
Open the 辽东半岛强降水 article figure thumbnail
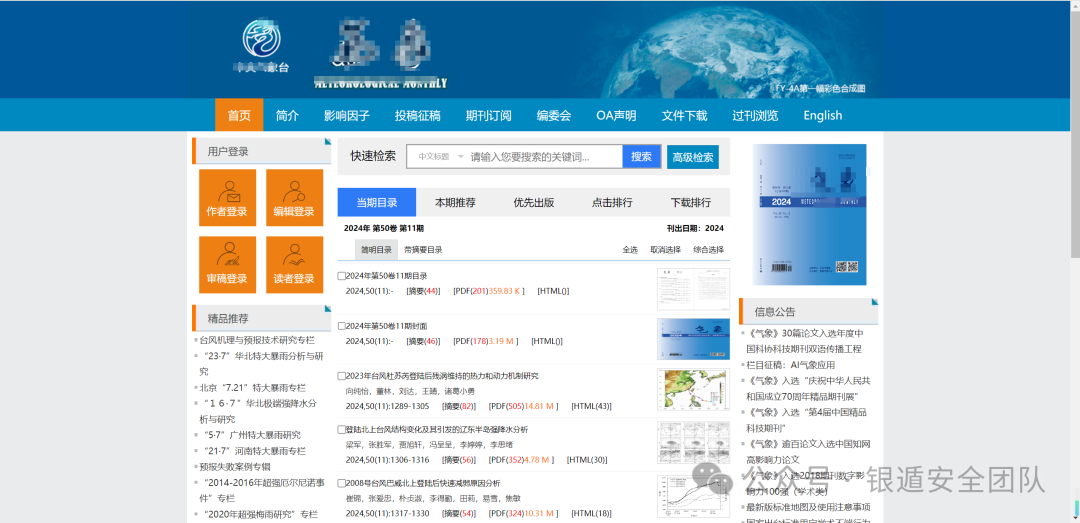(x=693, y=442)
